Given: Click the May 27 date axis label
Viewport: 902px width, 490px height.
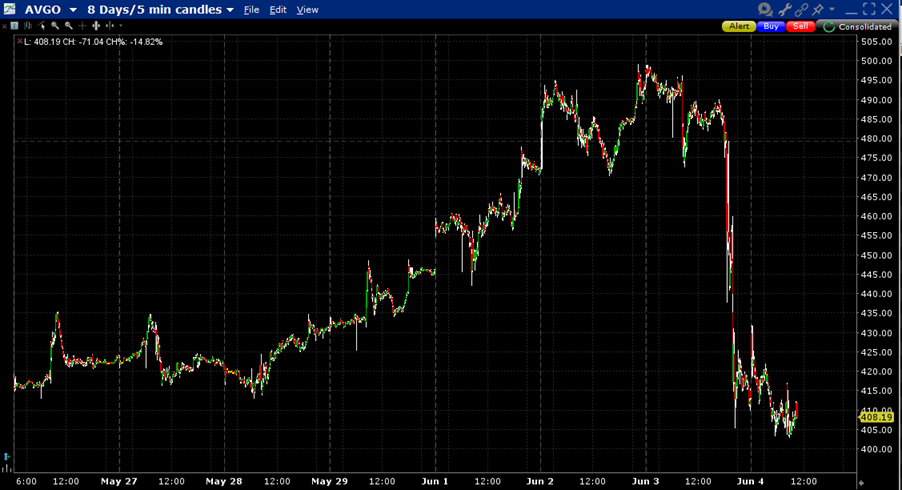Looking at the screenshot, I should click(119, 481).
